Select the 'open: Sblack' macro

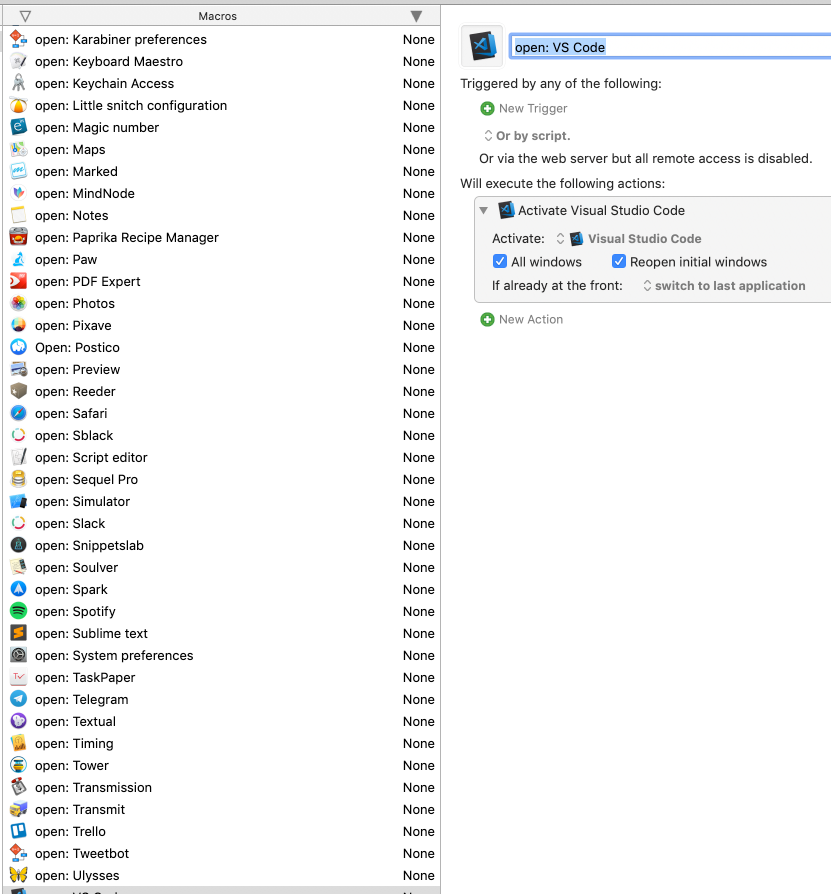222,435
